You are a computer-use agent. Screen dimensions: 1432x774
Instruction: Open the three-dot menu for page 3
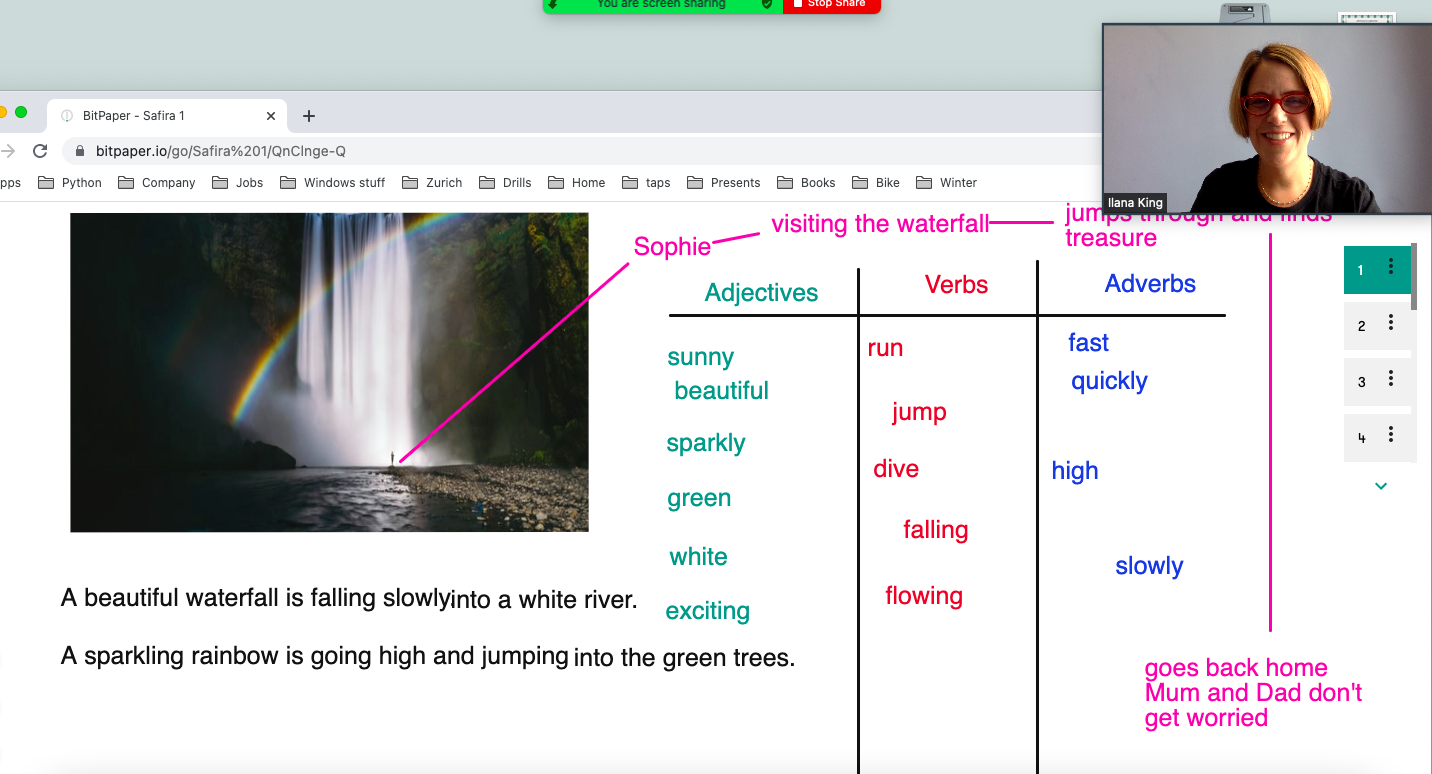1390,380
